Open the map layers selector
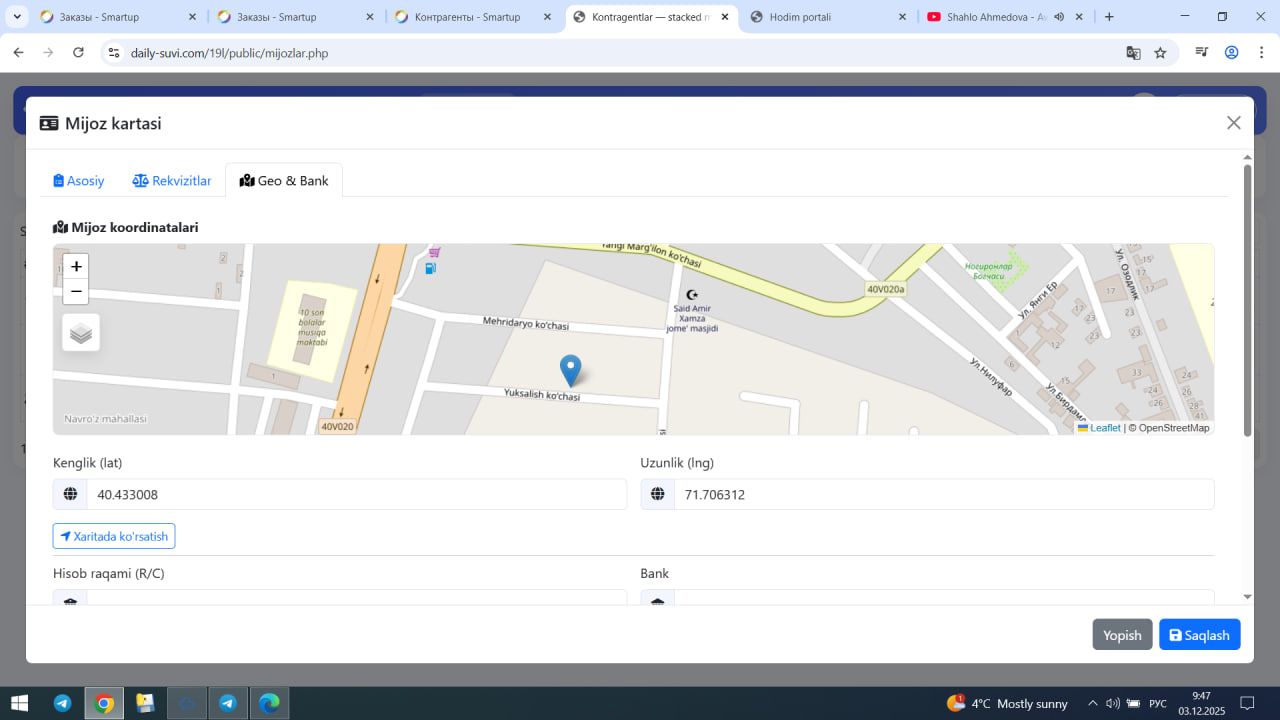 click(81, 333)
